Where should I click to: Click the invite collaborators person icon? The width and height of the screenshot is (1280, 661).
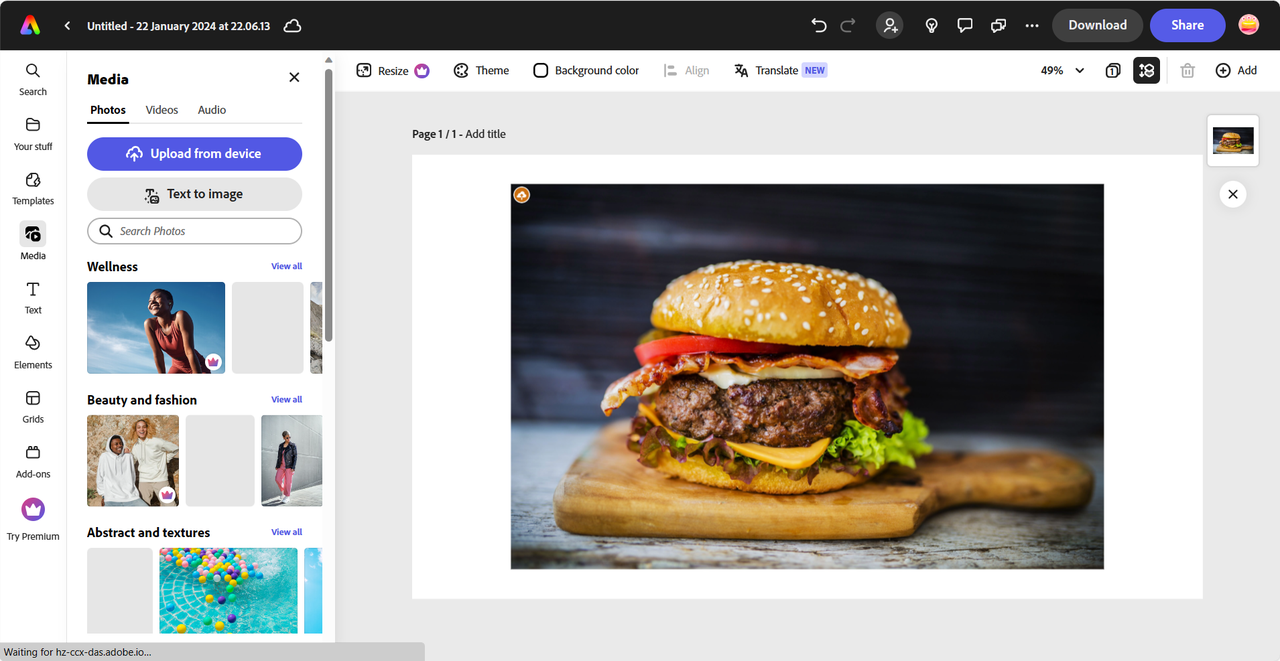(889, 26)
